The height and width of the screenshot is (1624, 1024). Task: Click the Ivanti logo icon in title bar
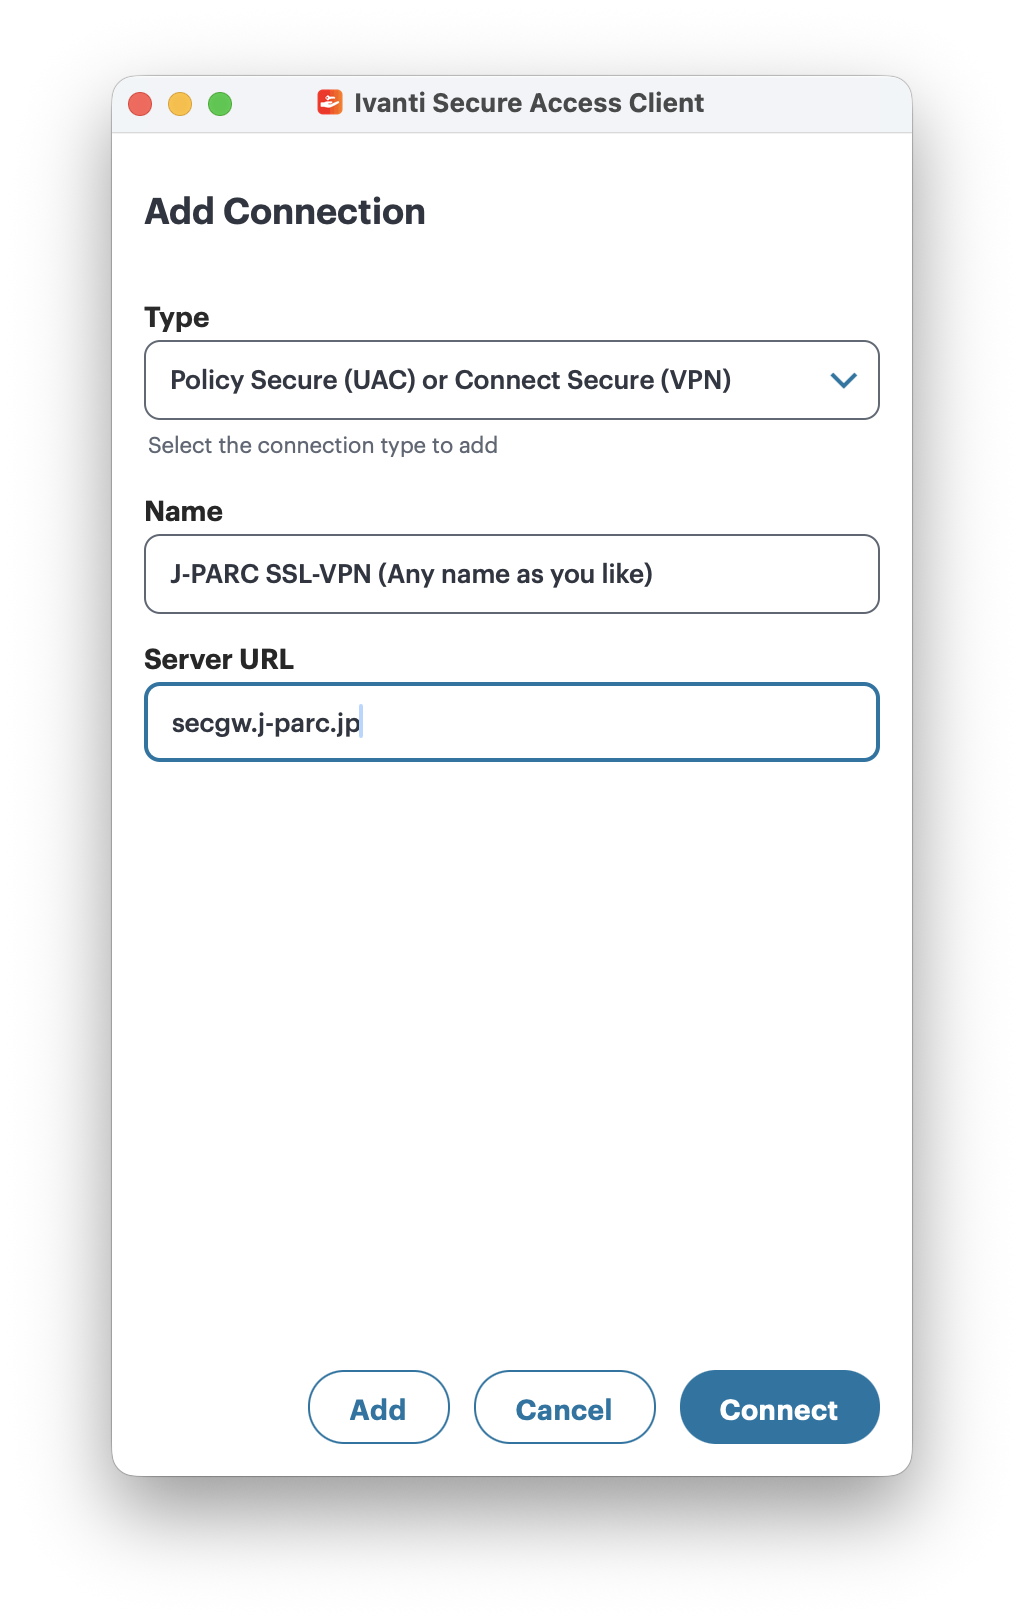(x=329, y=102)
